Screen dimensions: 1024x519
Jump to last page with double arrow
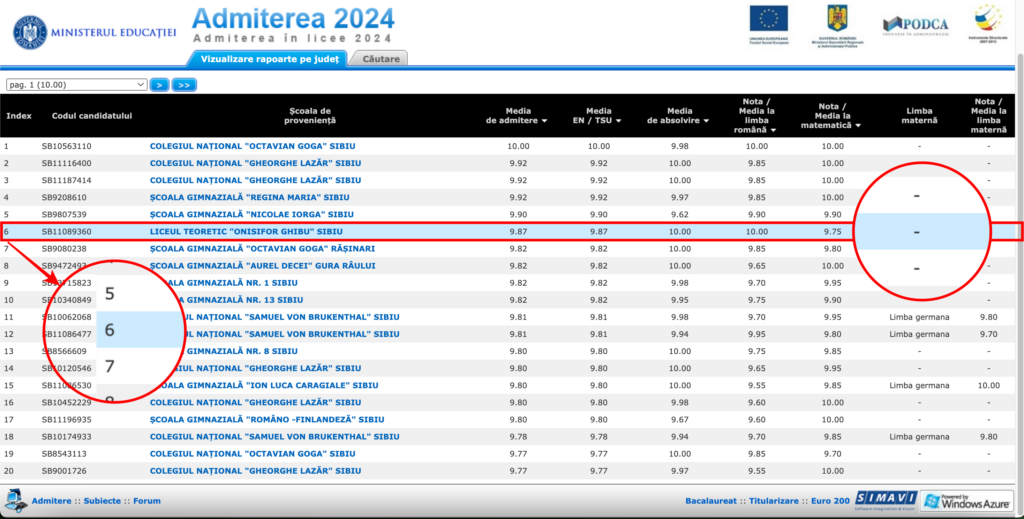point(184,85)
